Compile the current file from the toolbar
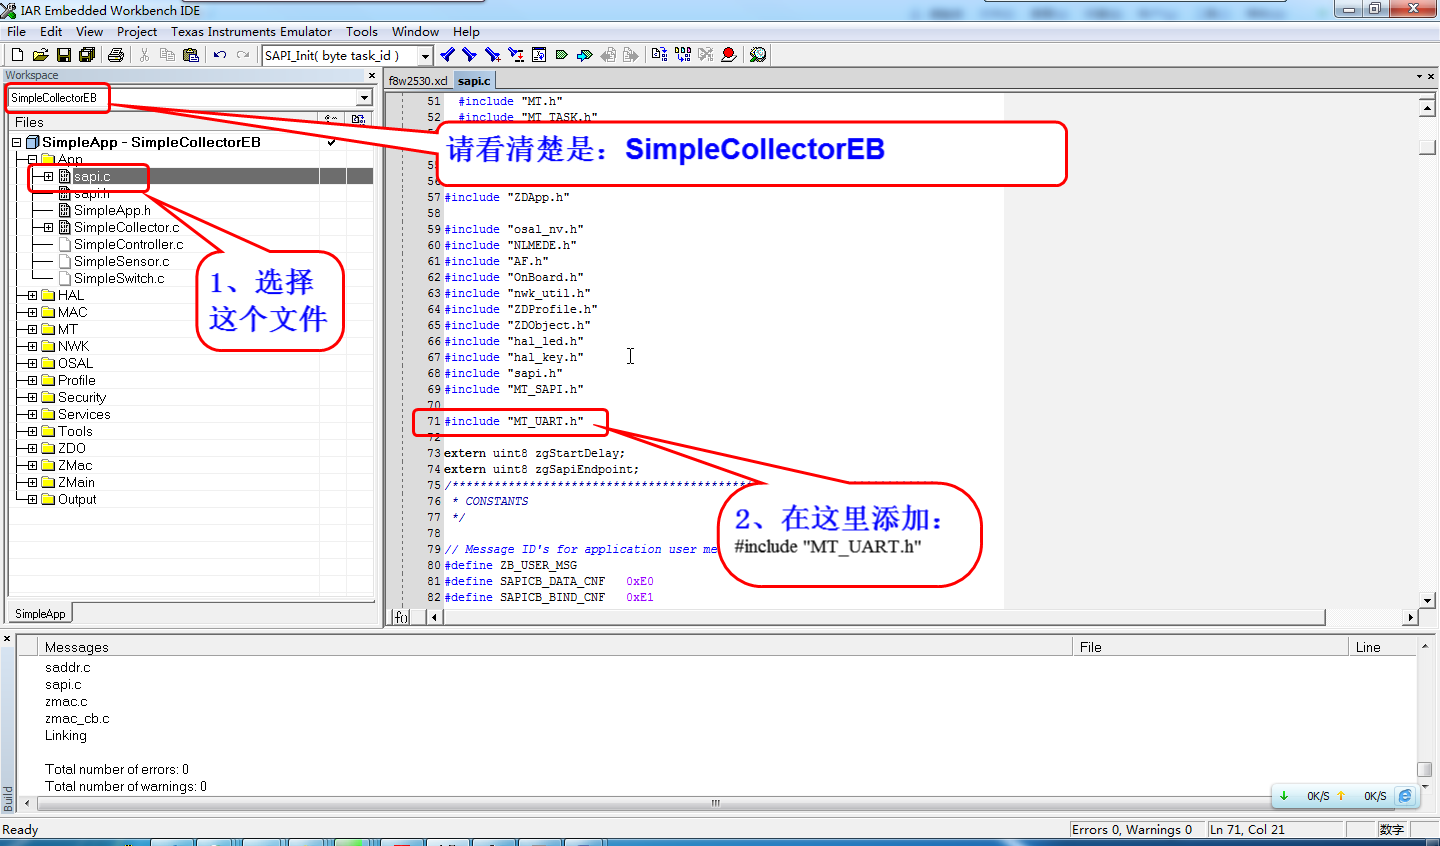 tap(659, 55)
